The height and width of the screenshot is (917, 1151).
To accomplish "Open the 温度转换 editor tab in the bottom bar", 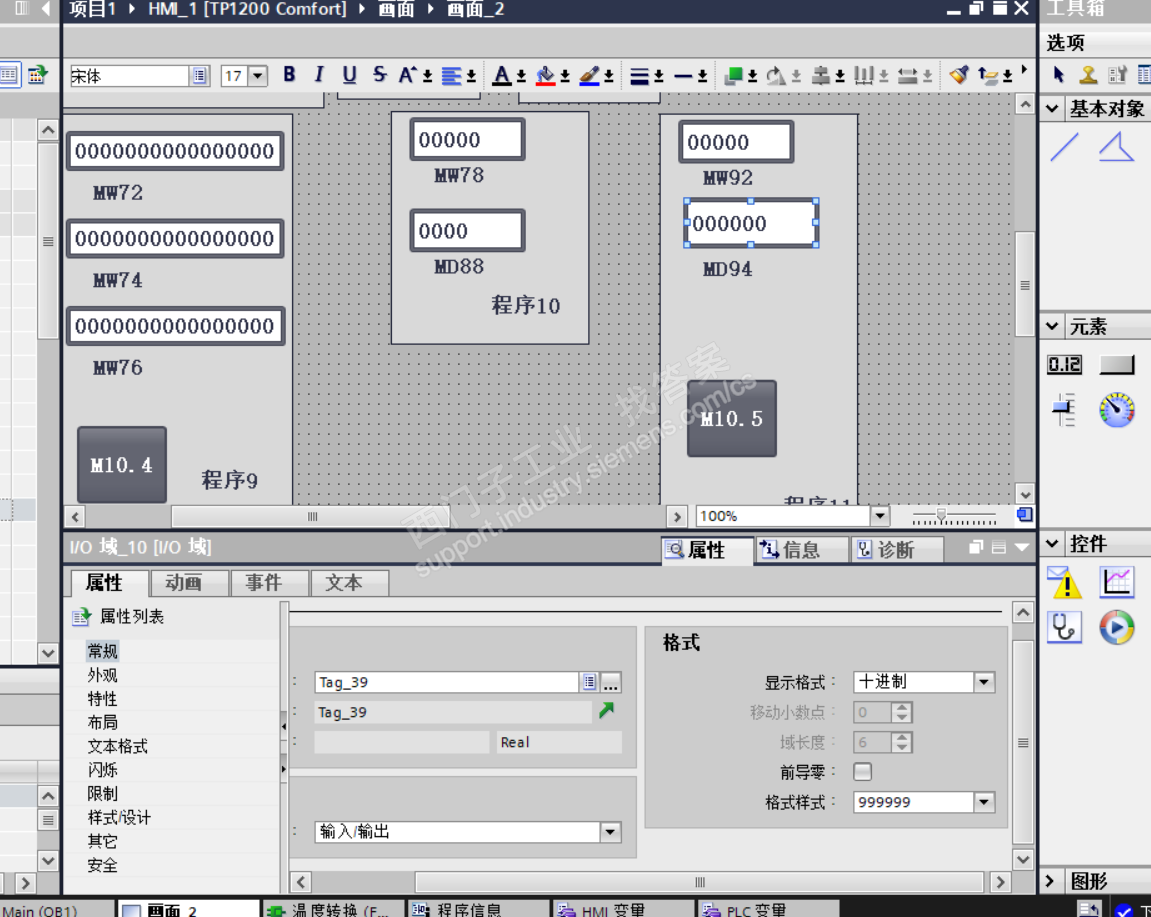I will [333, 910].
